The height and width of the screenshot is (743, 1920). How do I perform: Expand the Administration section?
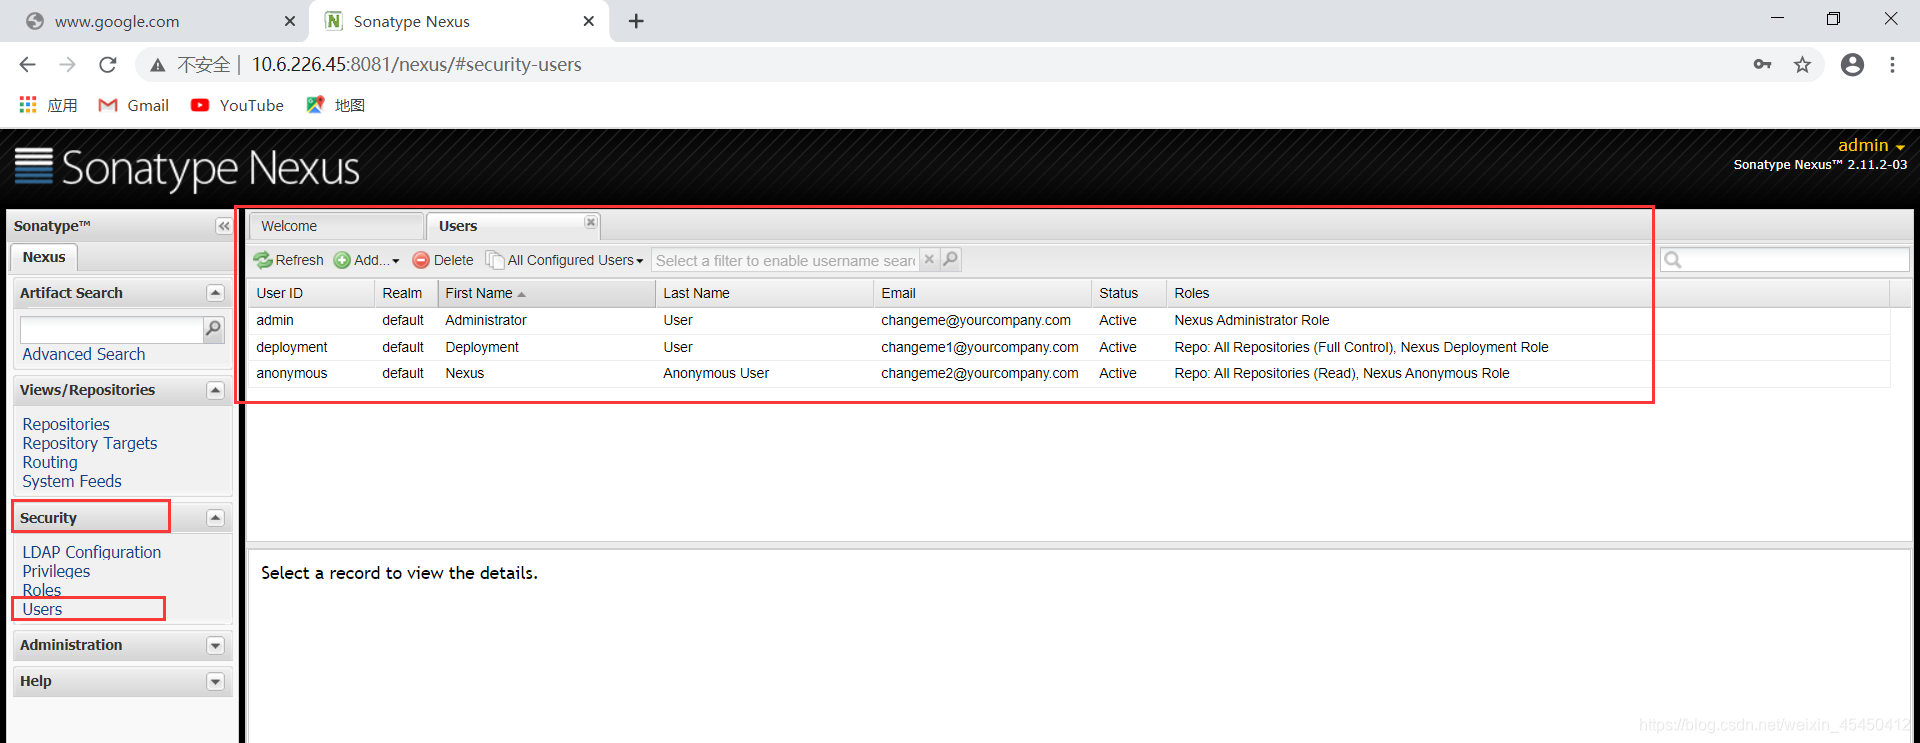(x=215, y=646)
